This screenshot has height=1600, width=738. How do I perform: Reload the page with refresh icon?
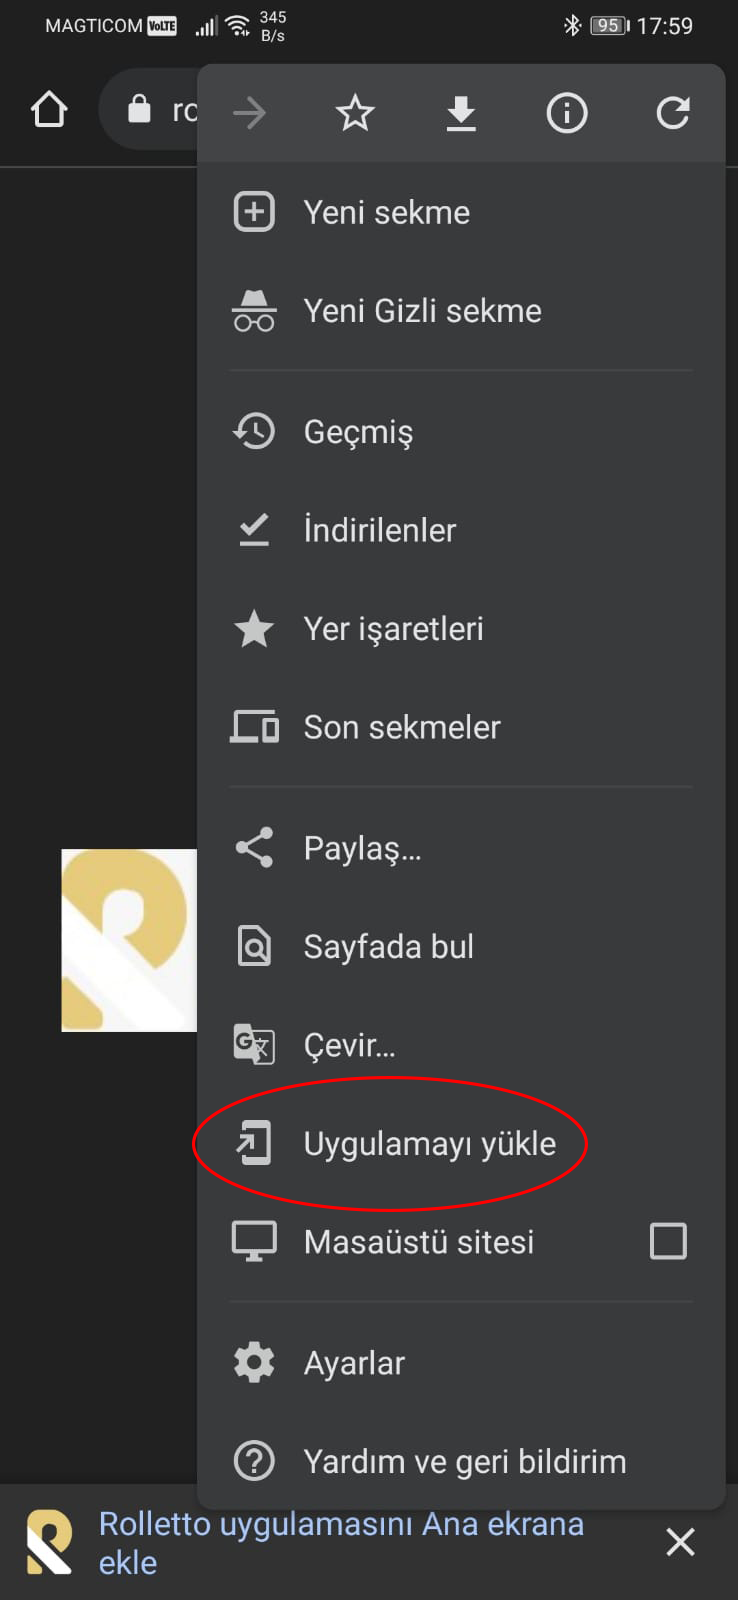pyautogui.click(x=673, y=113)
